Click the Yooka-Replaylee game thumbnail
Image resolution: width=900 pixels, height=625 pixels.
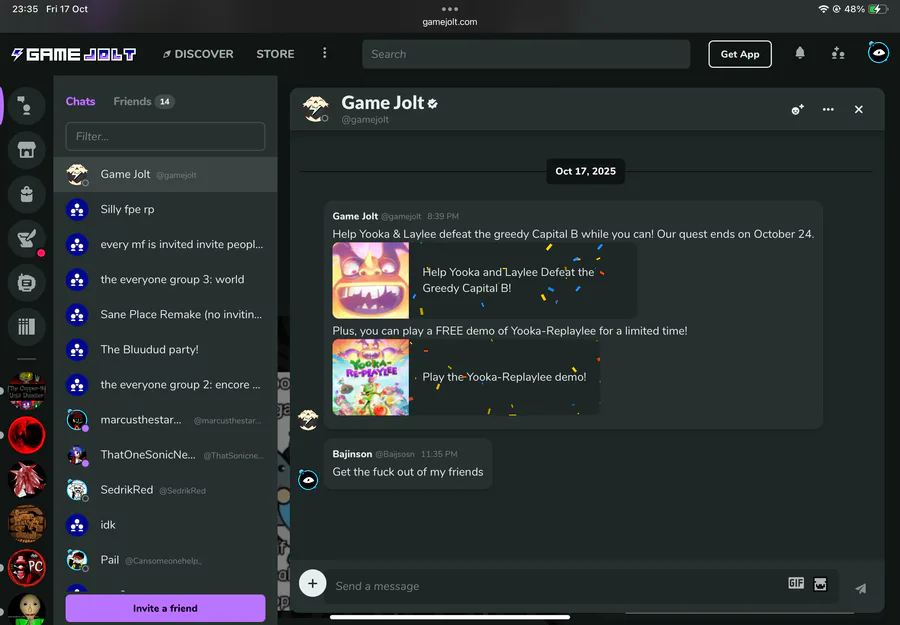(371, 377)
